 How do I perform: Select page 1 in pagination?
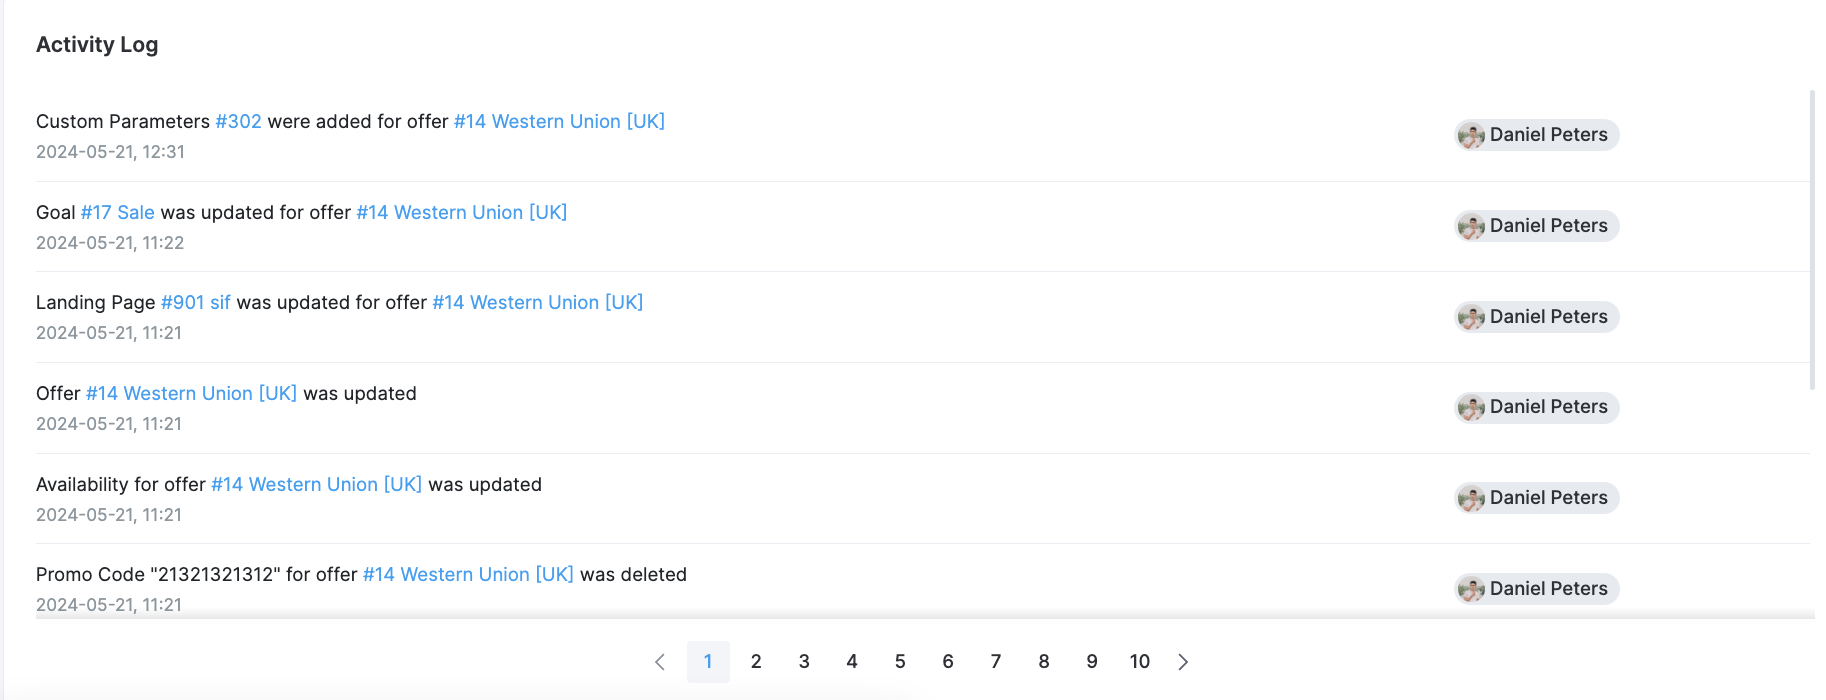pyautogui.click(x=708, y=662)
